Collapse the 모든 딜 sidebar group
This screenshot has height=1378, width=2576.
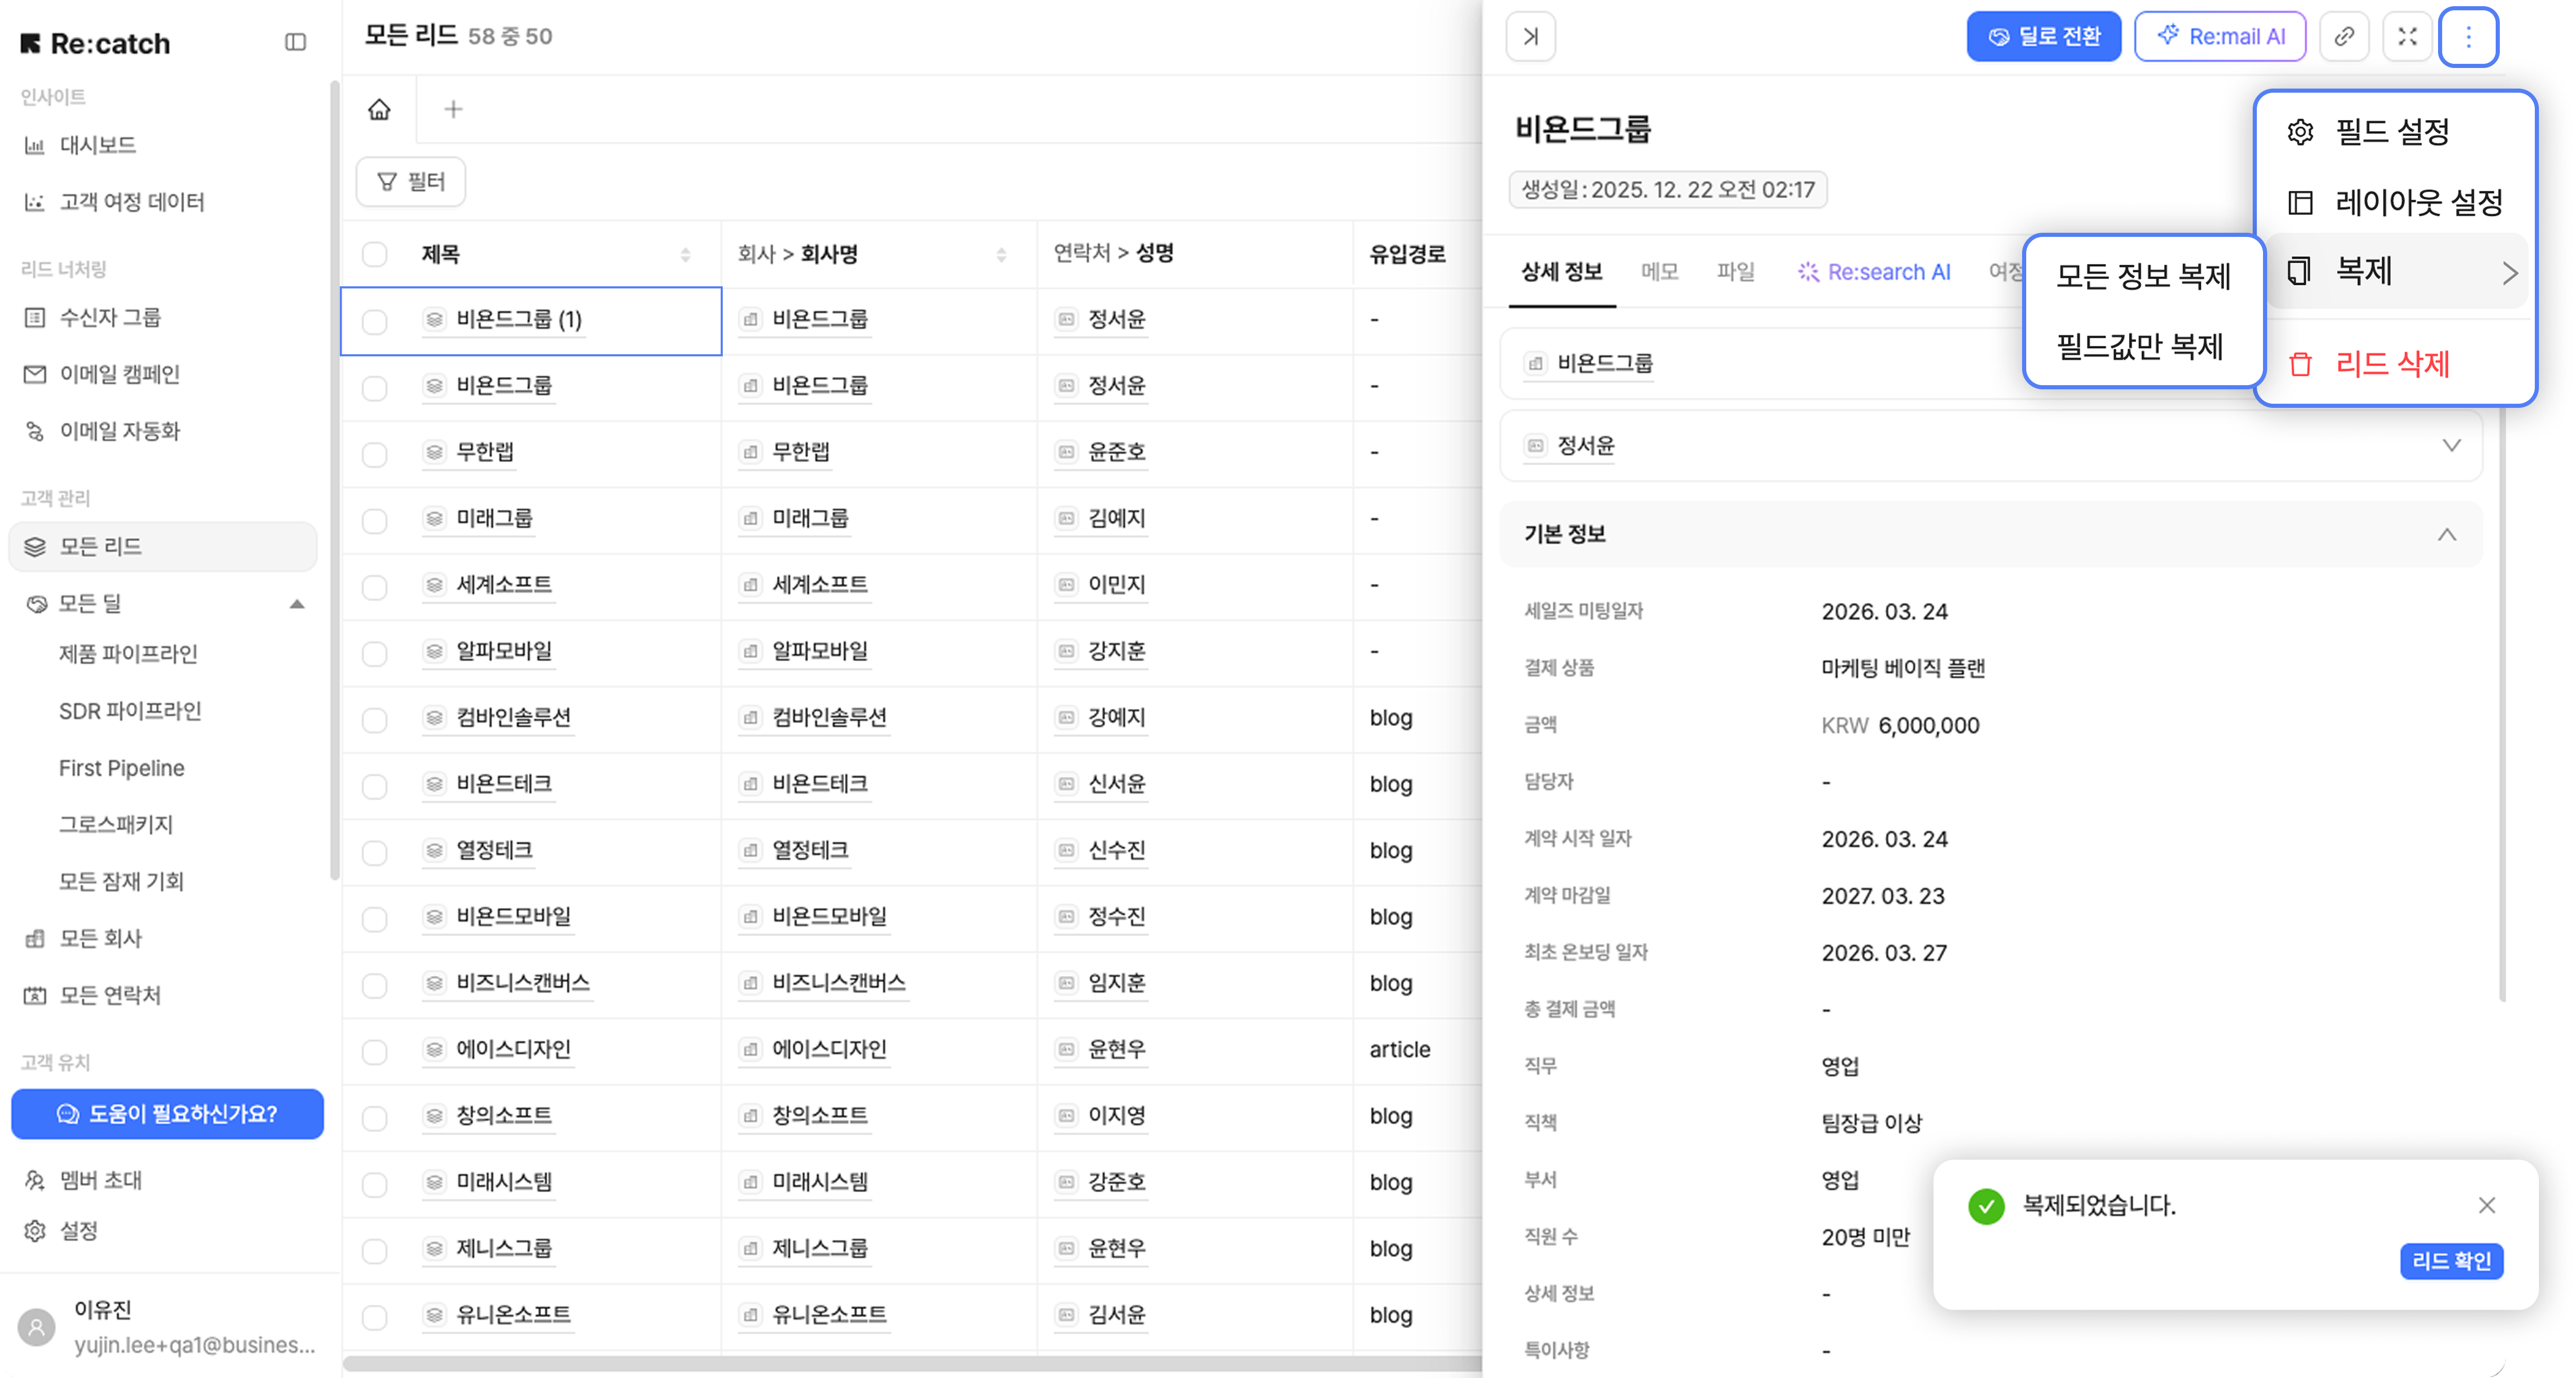[297, 604]
